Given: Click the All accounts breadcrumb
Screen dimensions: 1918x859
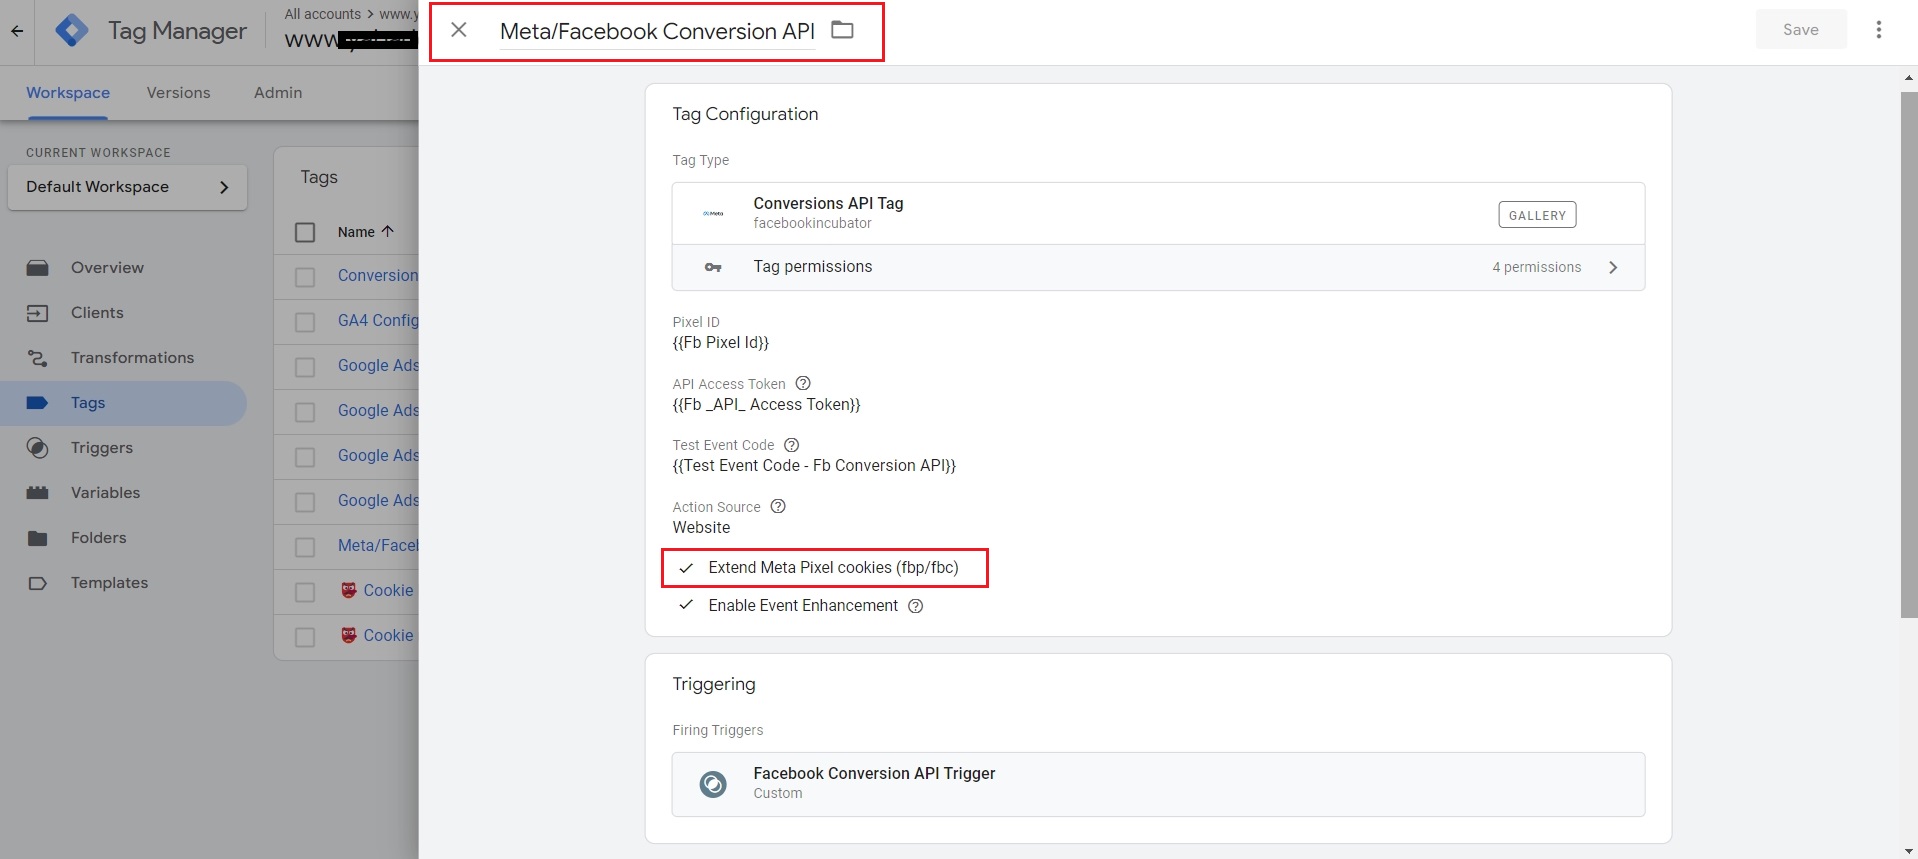Looking at the screenshot, I should (322, 14).
